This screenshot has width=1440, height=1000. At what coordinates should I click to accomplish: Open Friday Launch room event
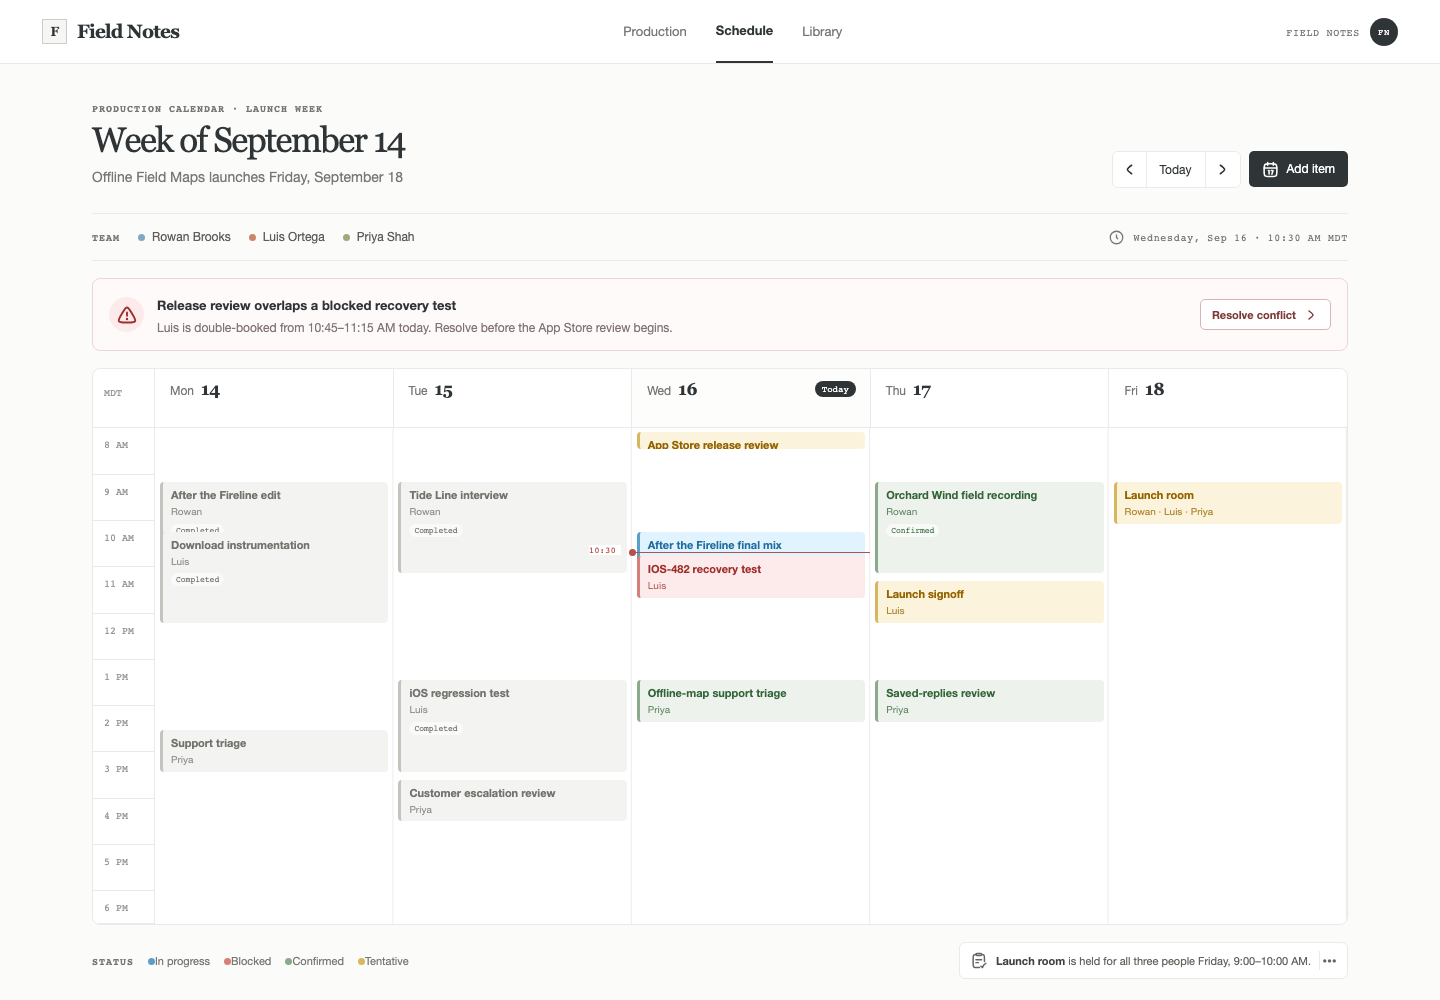click(x=1228, y=503)
